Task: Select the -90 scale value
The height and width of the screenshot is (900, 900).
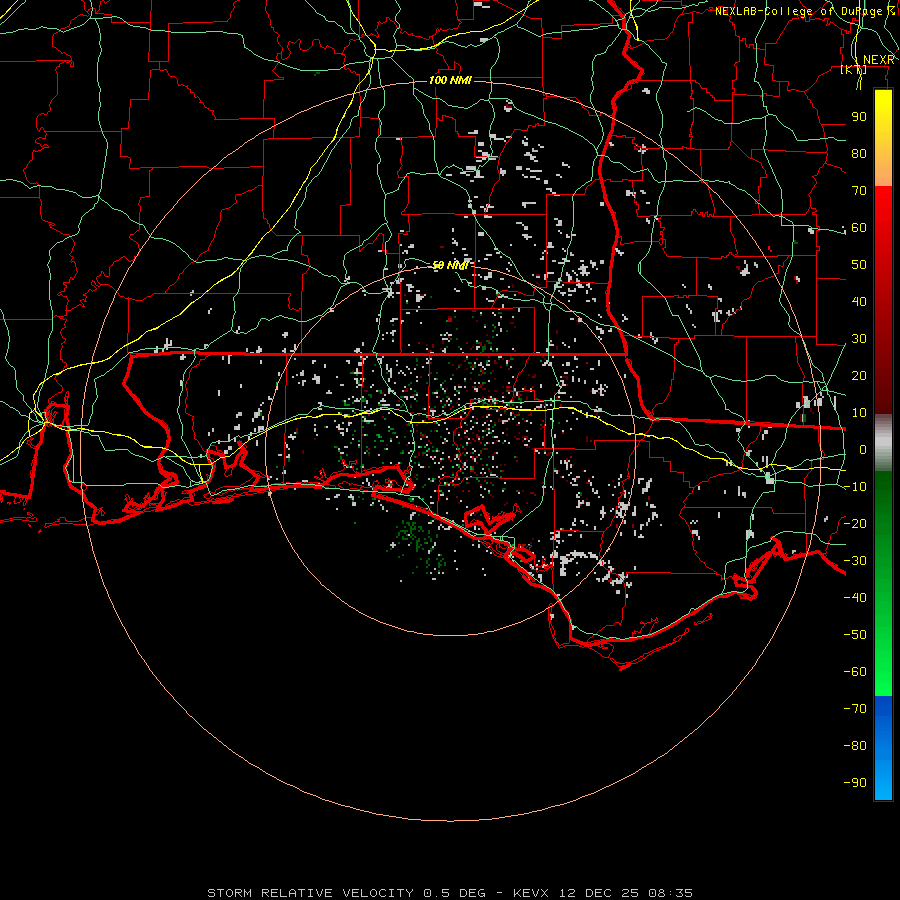Action: point(855,782)
